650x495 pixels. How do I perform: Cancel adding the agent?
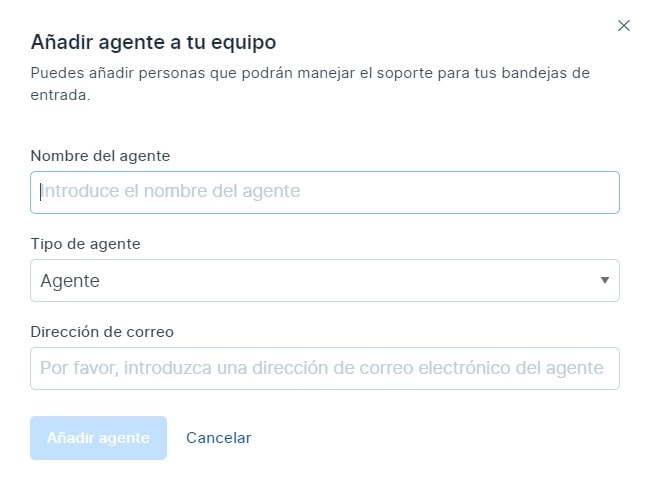[219, 438]
